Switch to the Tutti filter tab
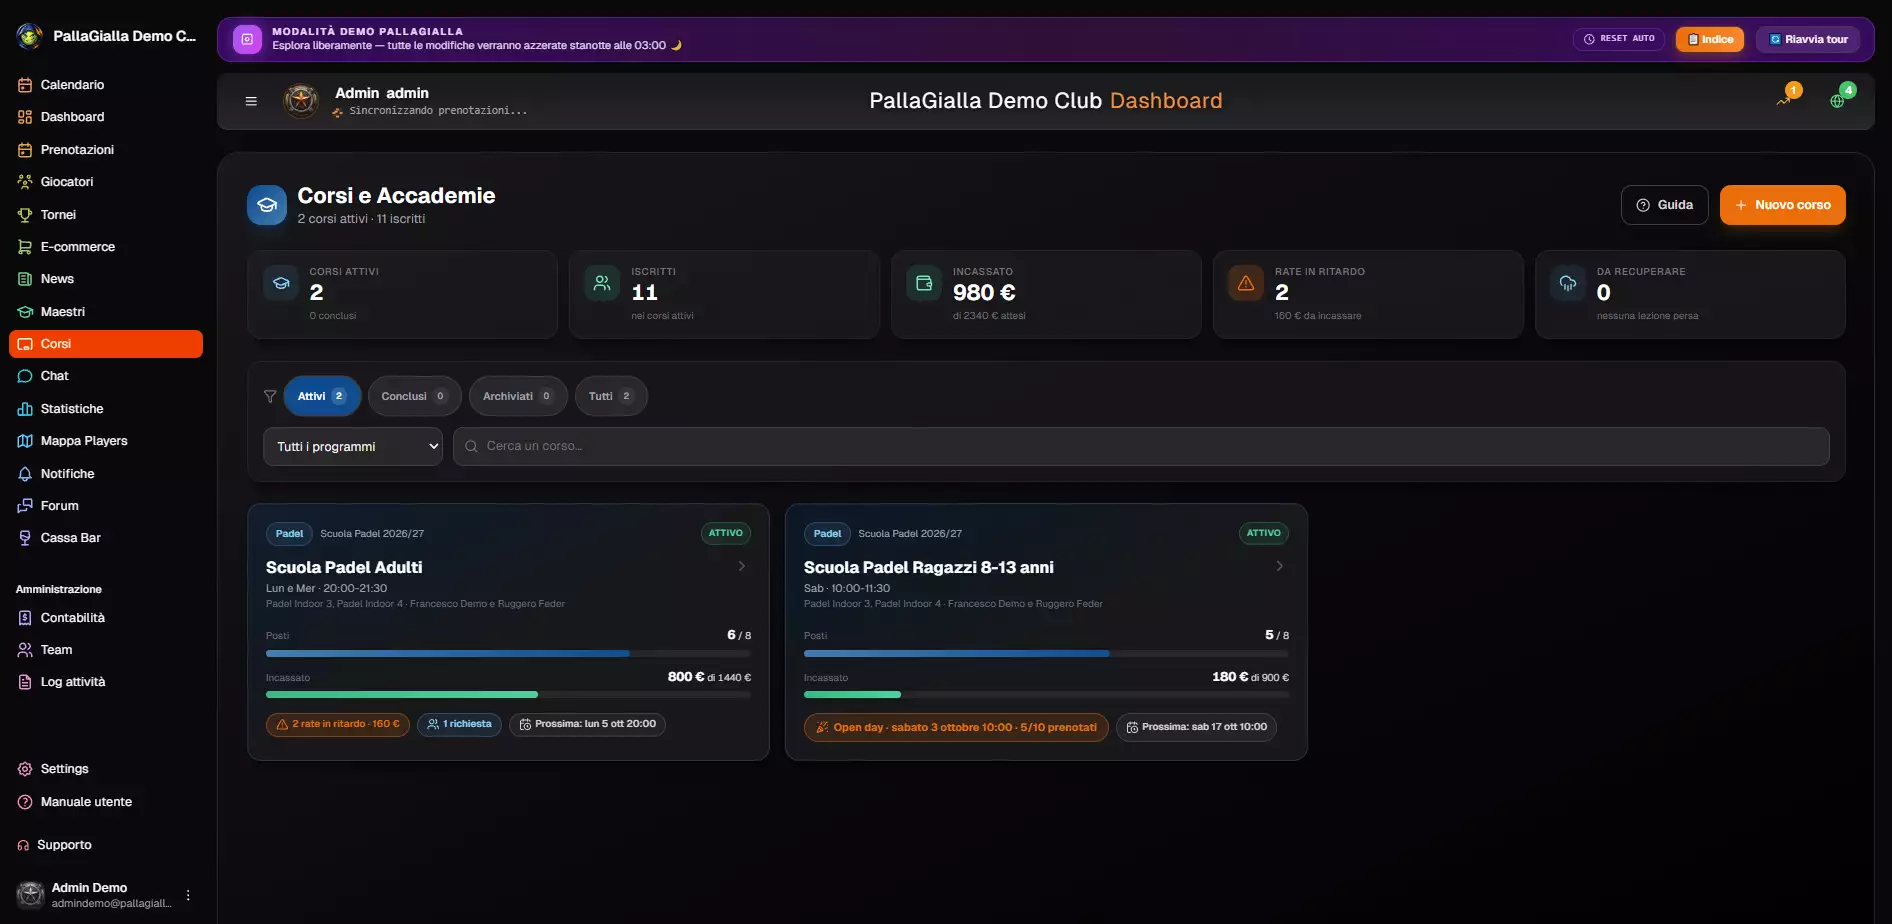 (x=611, y=396)
